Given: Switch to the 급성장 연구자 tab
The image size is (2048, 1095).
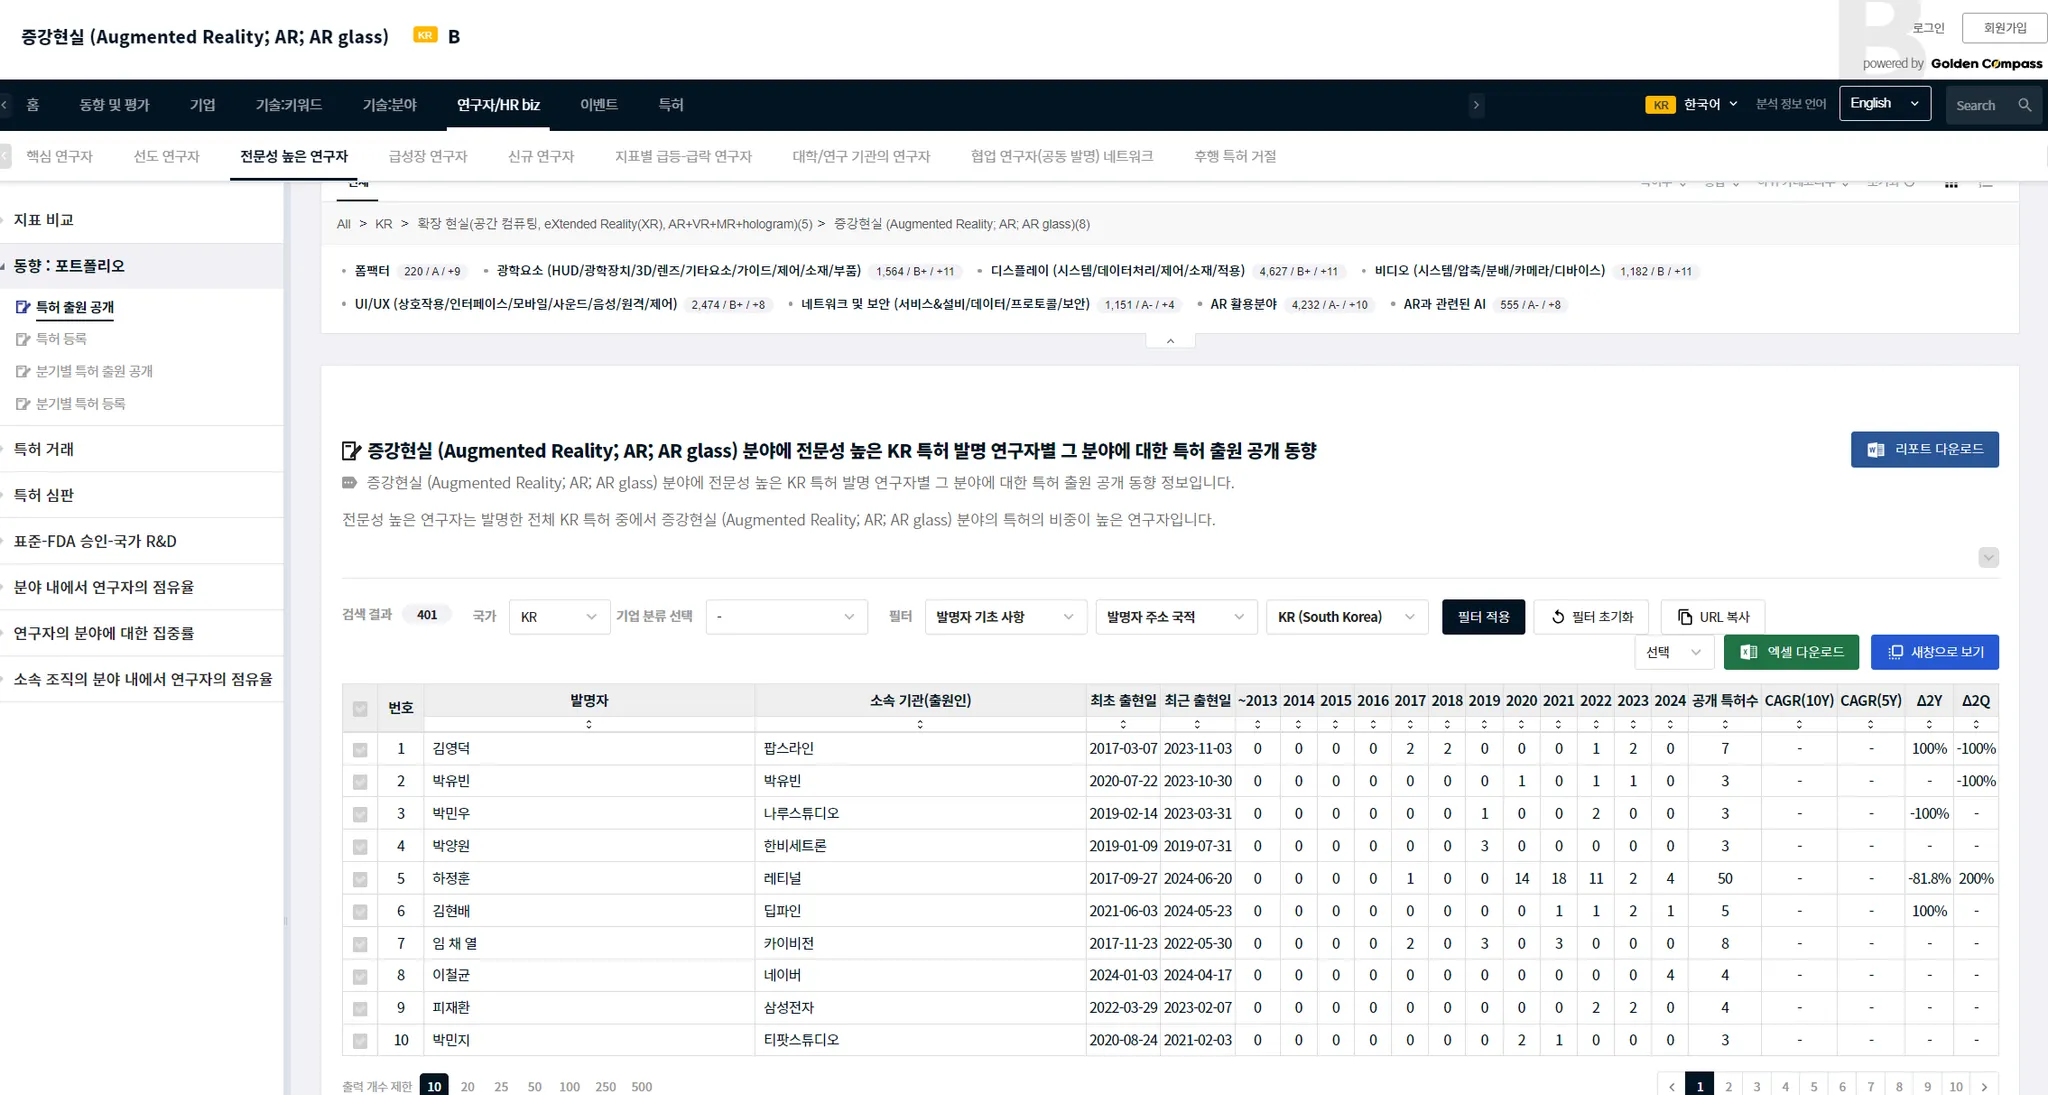Looking at the screenshot, I should [428, 157].
